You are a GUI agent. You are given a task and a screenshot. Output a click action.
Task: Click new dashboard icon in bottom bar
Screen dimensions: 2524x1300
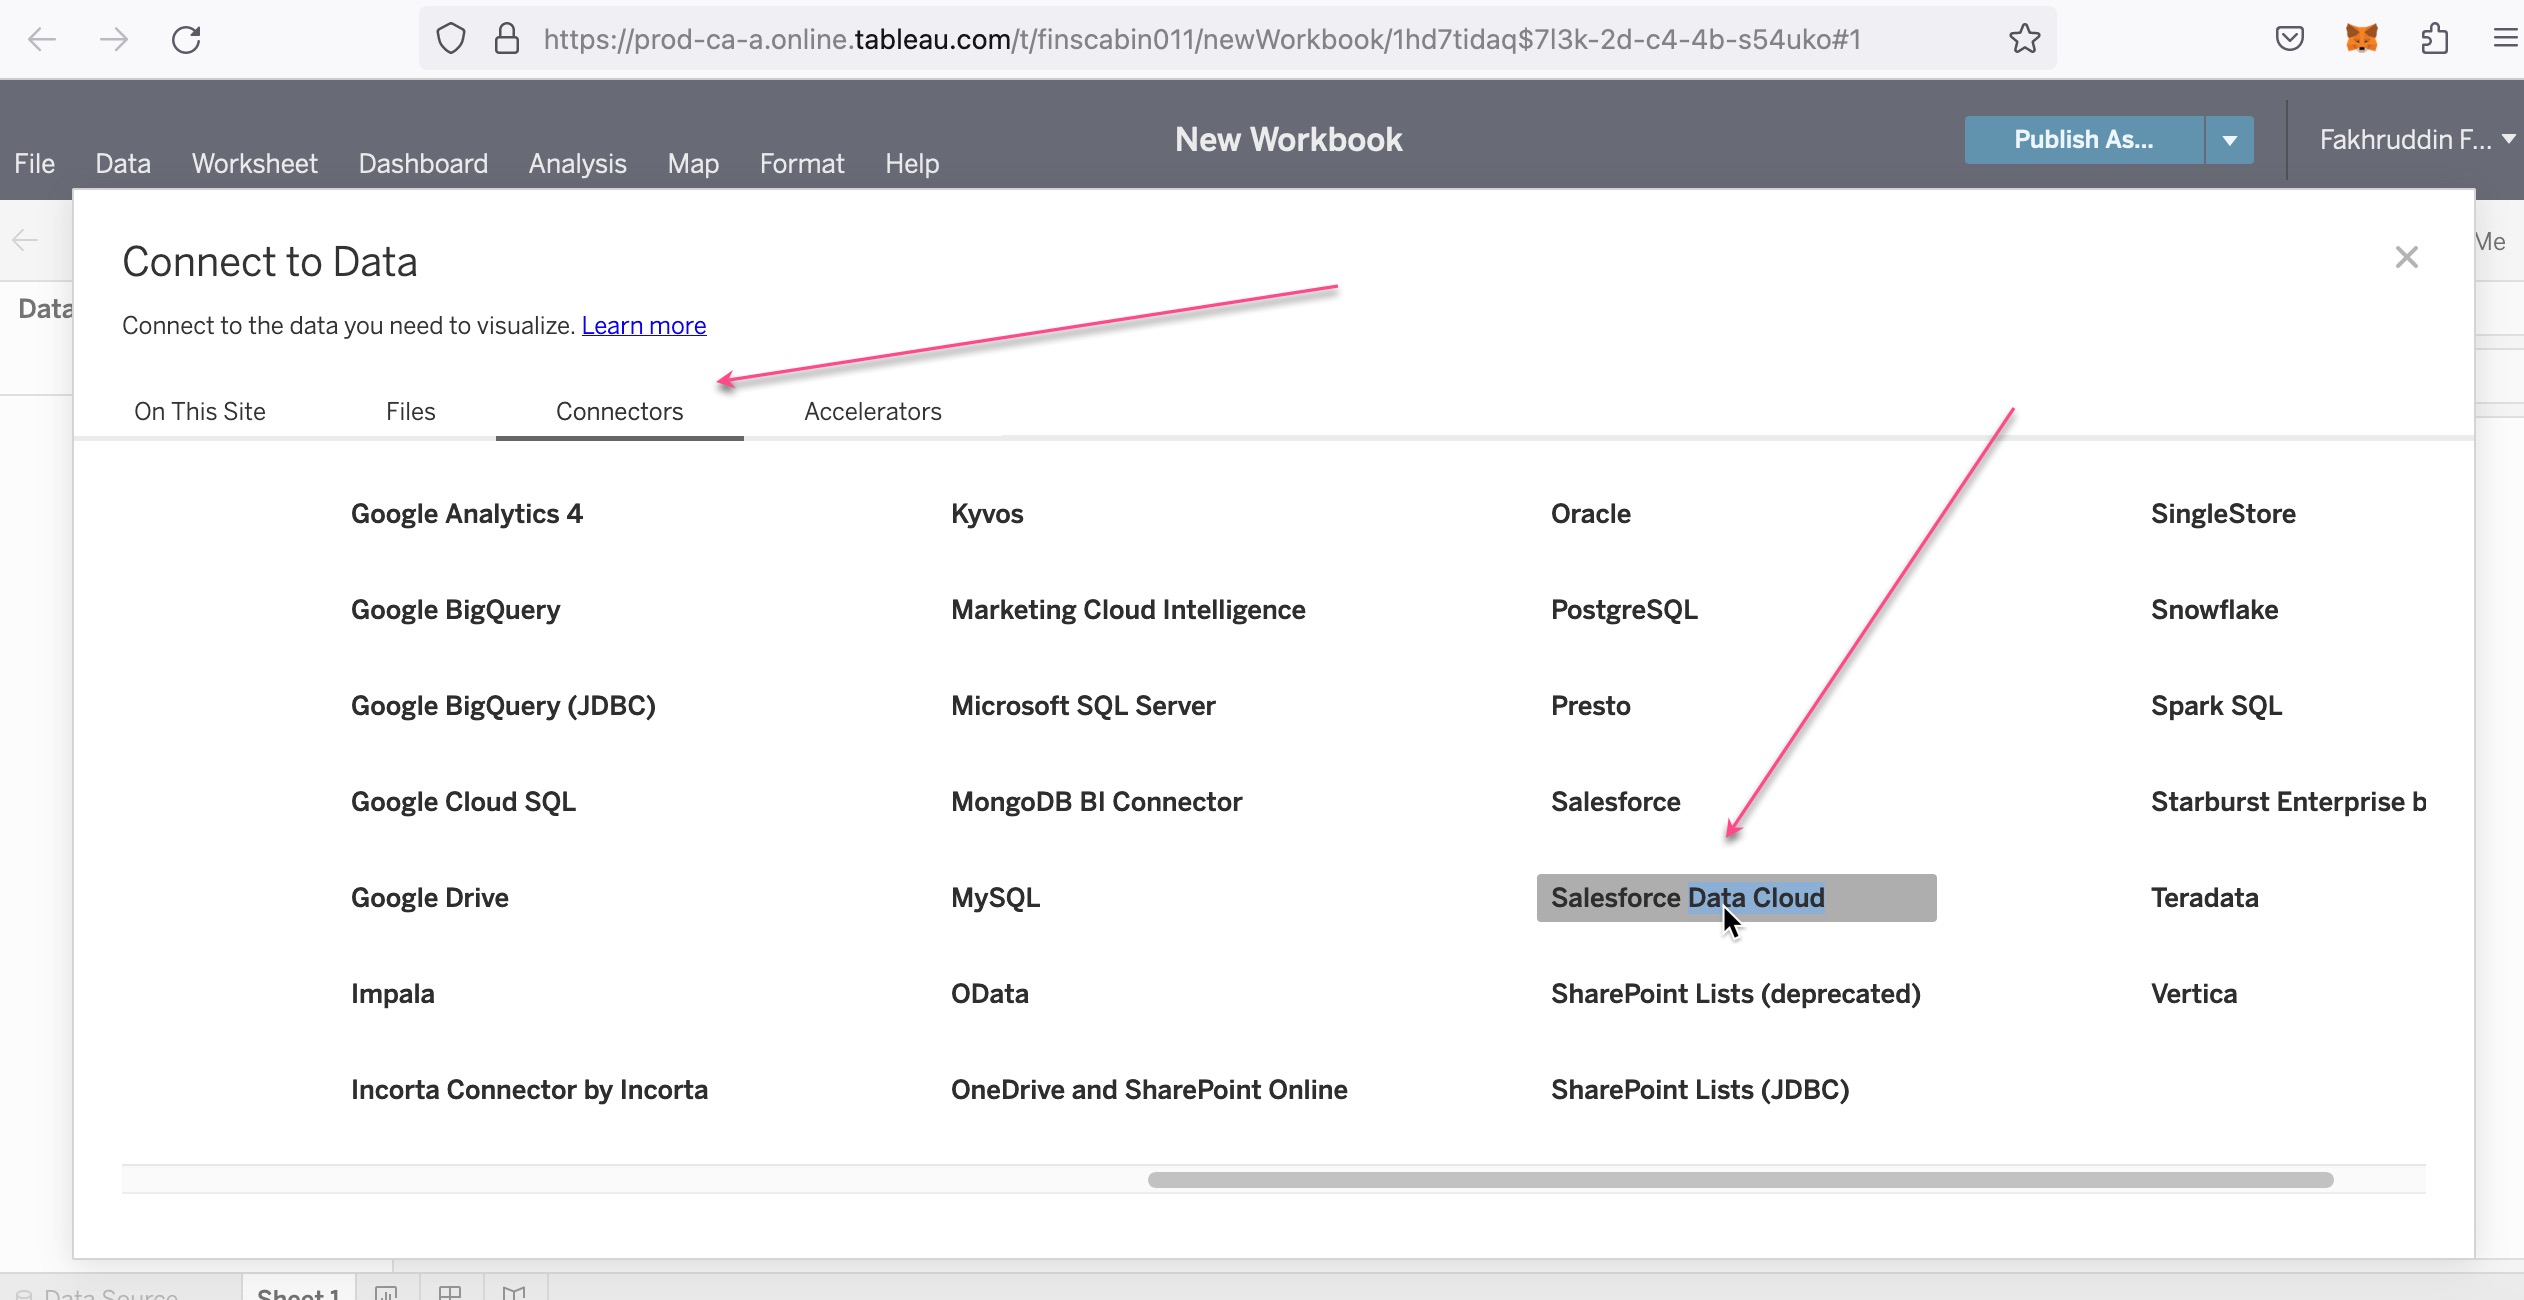tap(451, 1291)
